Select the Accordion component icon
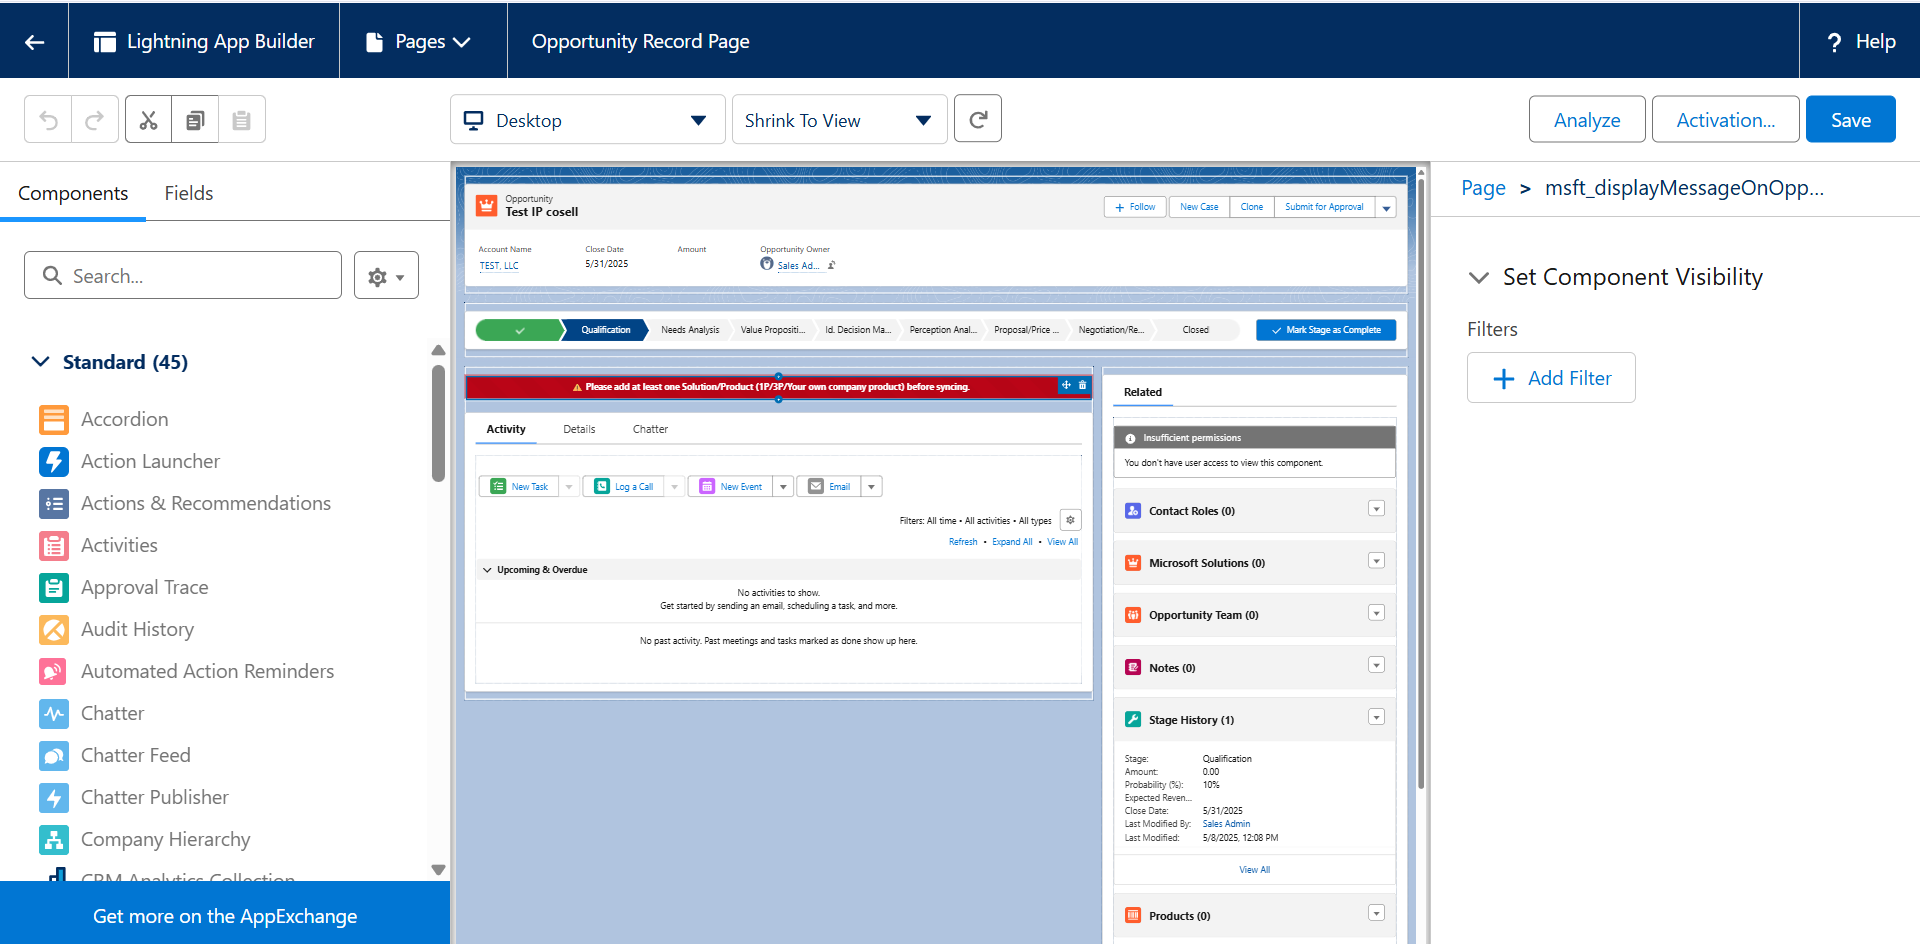This screenshot has width=1920, height=944. coord(54,419)
